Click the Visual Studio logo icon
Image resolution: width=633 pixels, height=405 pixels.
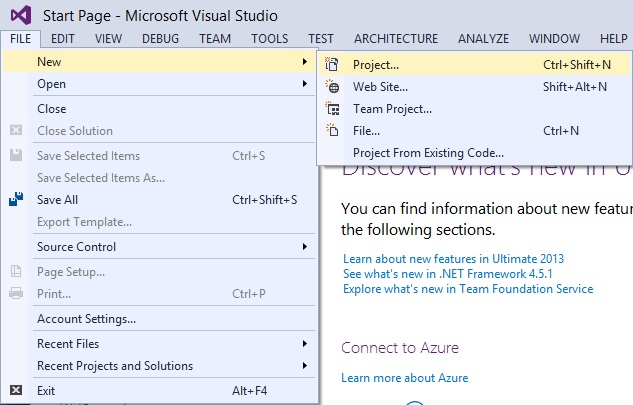19,15
